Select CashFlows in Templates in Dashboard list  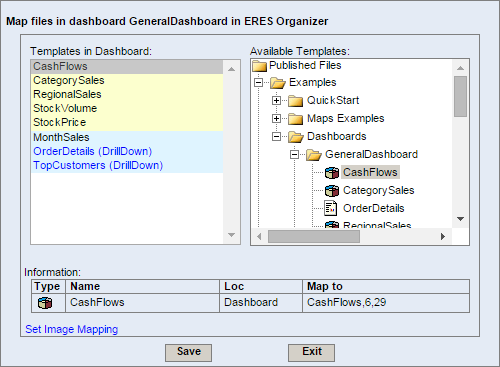[x=127, y=67]
